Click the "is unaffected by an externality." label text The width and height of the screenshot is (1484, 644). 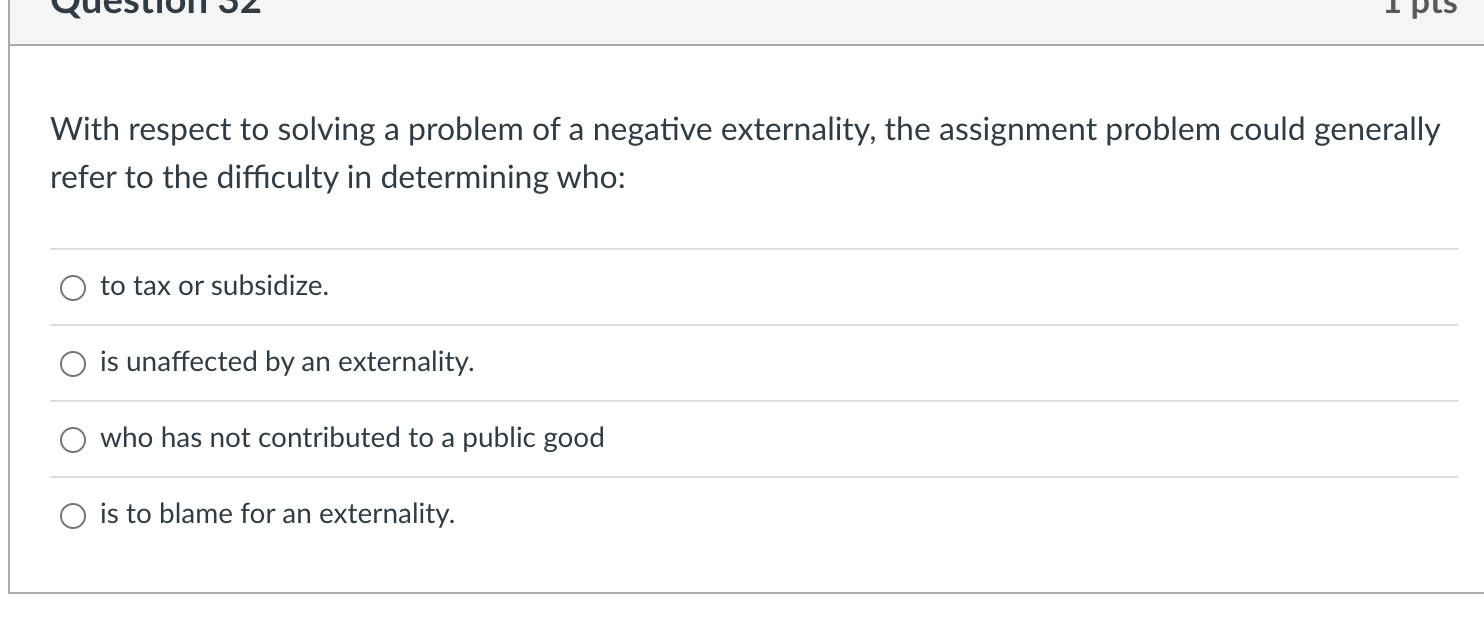(287, 362)
